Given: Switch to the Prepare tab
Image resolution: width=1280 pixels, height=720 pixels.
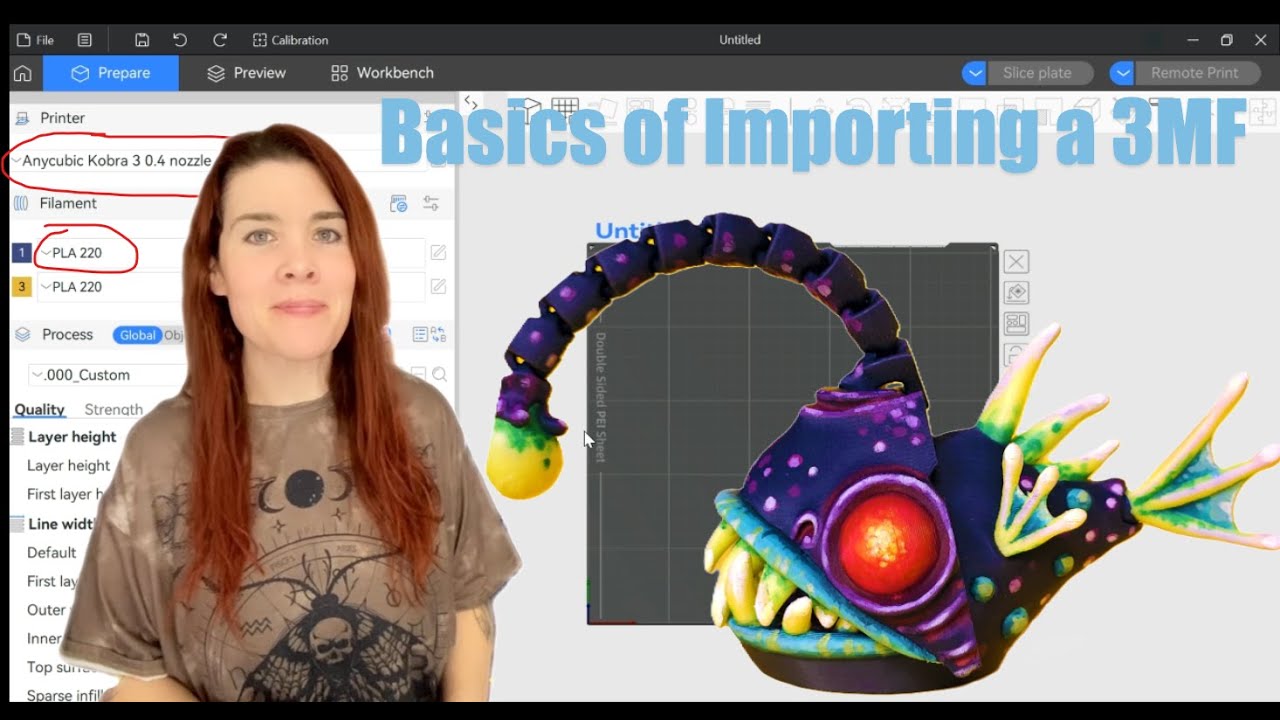Looking at the screenshot, I should coord(111,73).
